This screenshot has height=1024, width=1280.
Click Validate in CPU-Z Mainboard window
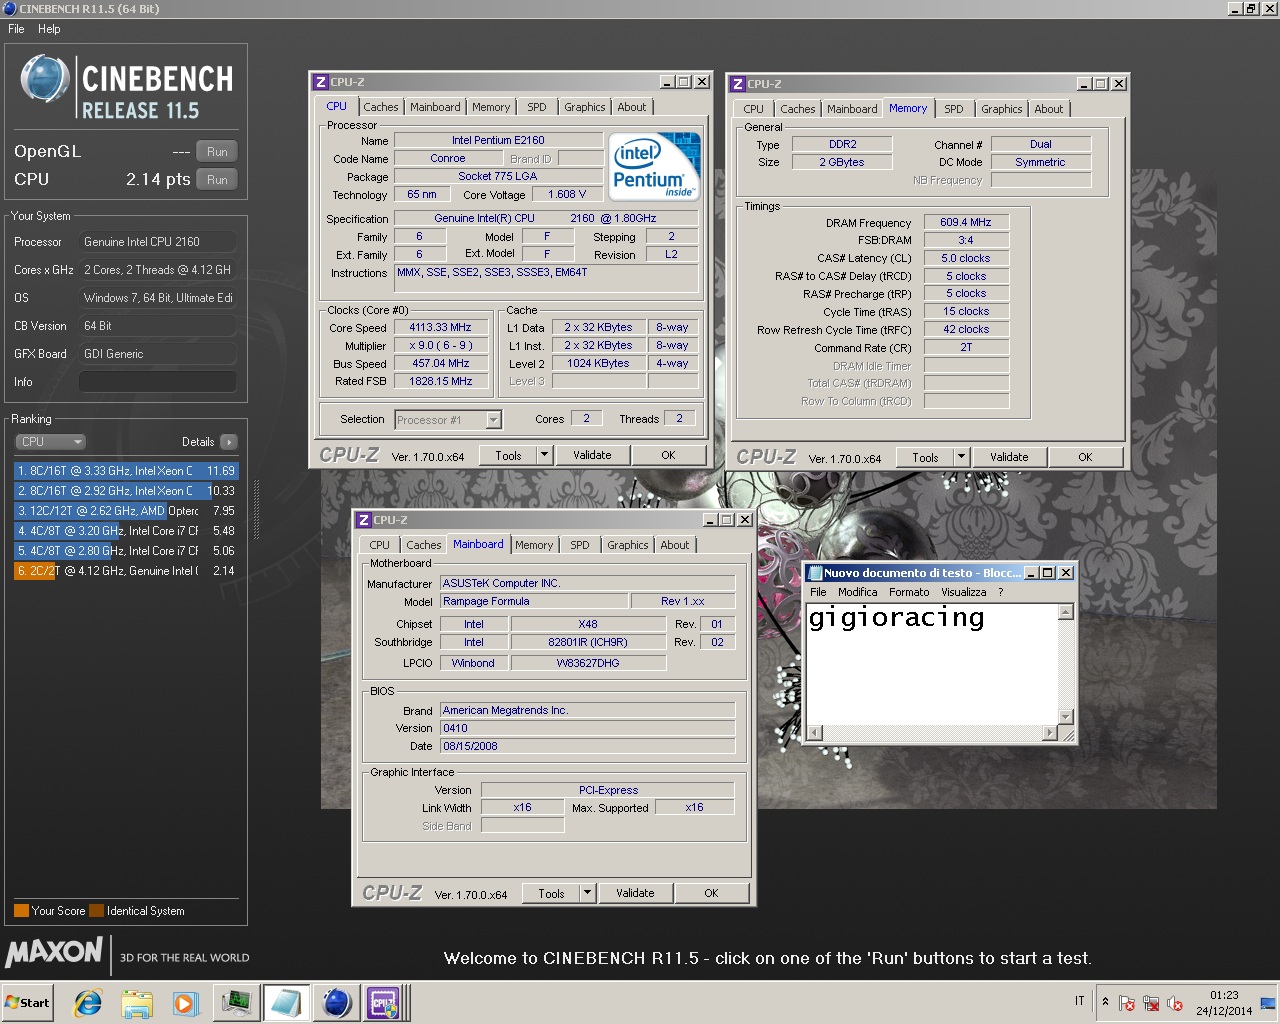pyautogui.click(x=635, y=893)
